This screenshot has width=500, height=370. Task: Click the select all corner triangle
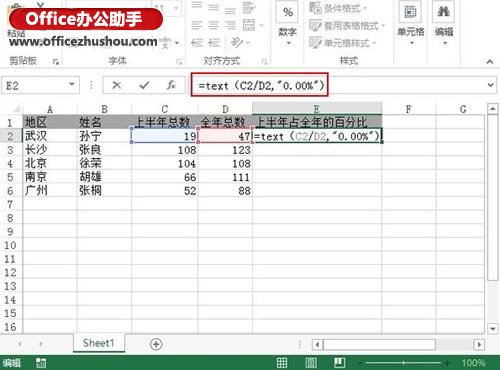[x=17, y=109]
